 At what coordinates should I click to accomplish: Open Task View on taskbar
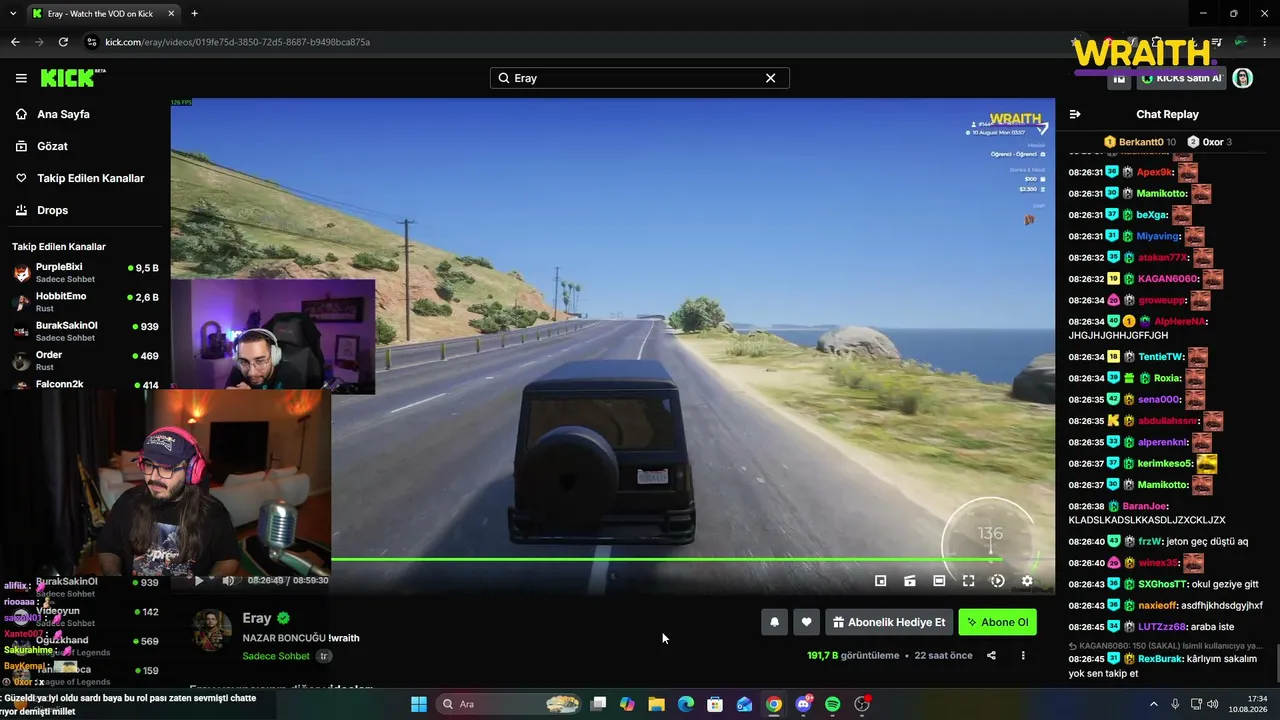598,704
